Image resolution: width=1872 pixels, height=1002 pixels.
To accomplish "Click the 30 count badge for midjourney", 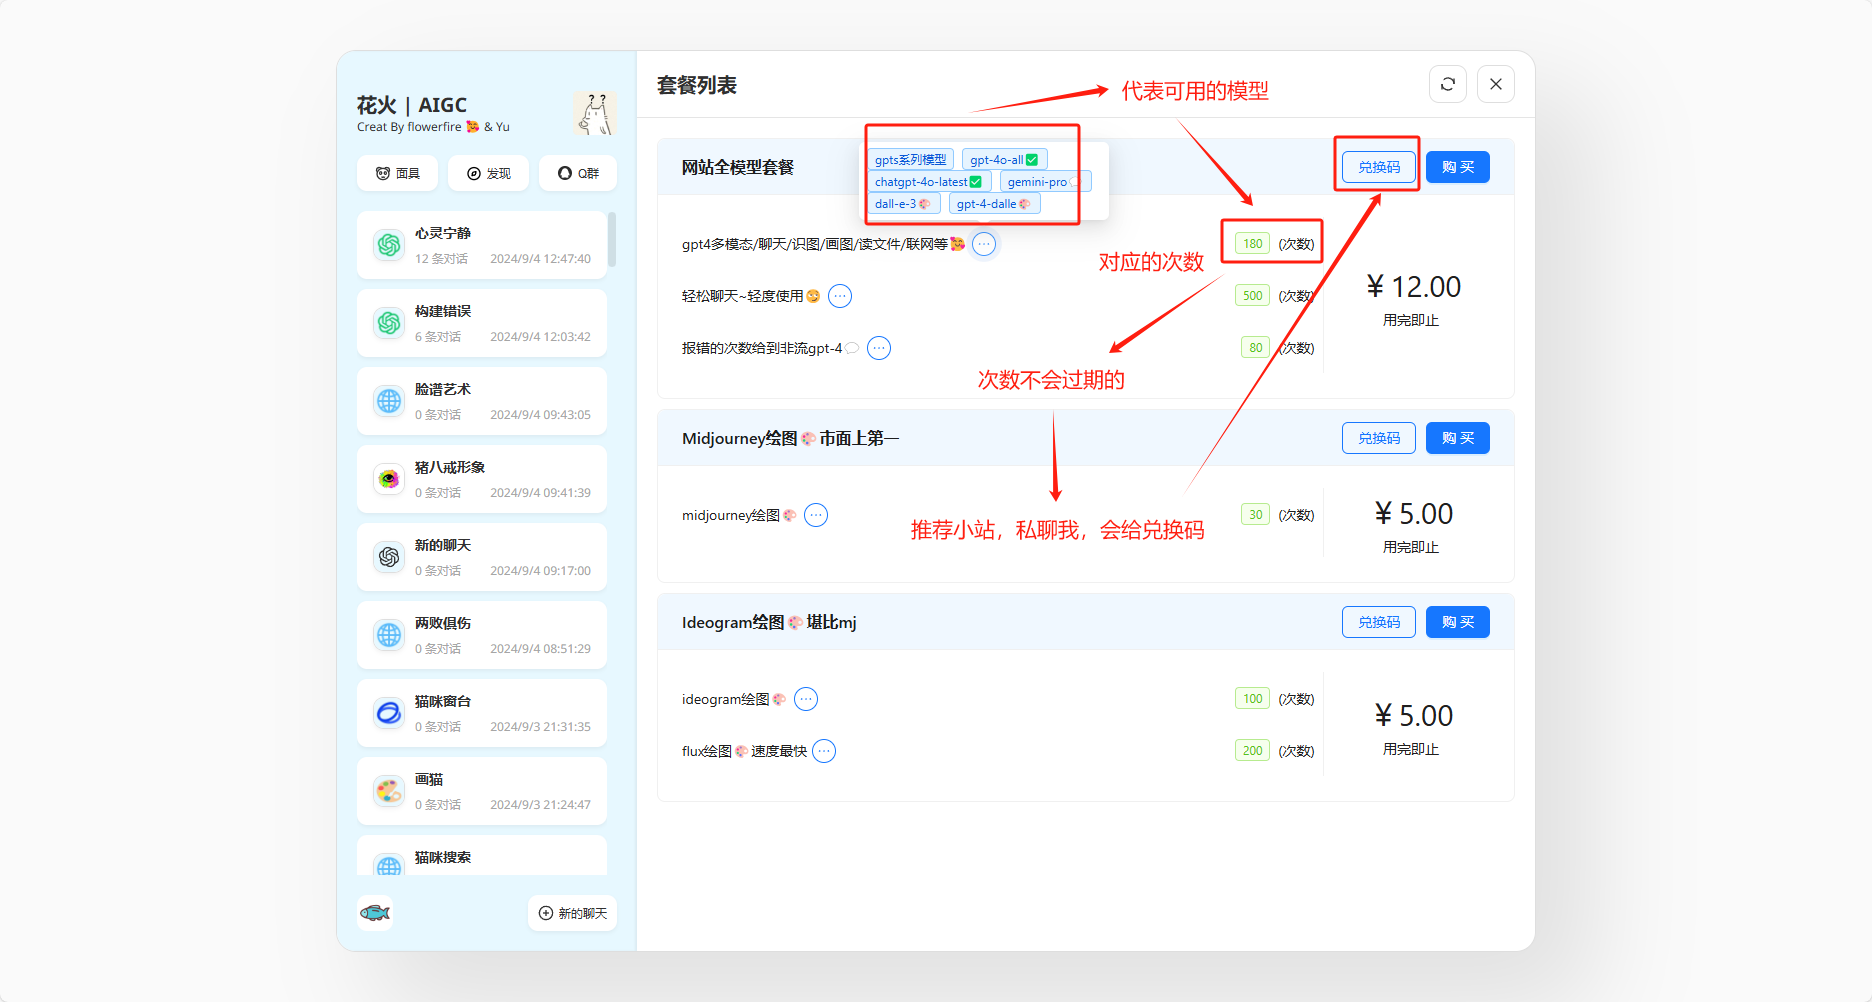I will tap(1255, 515).
